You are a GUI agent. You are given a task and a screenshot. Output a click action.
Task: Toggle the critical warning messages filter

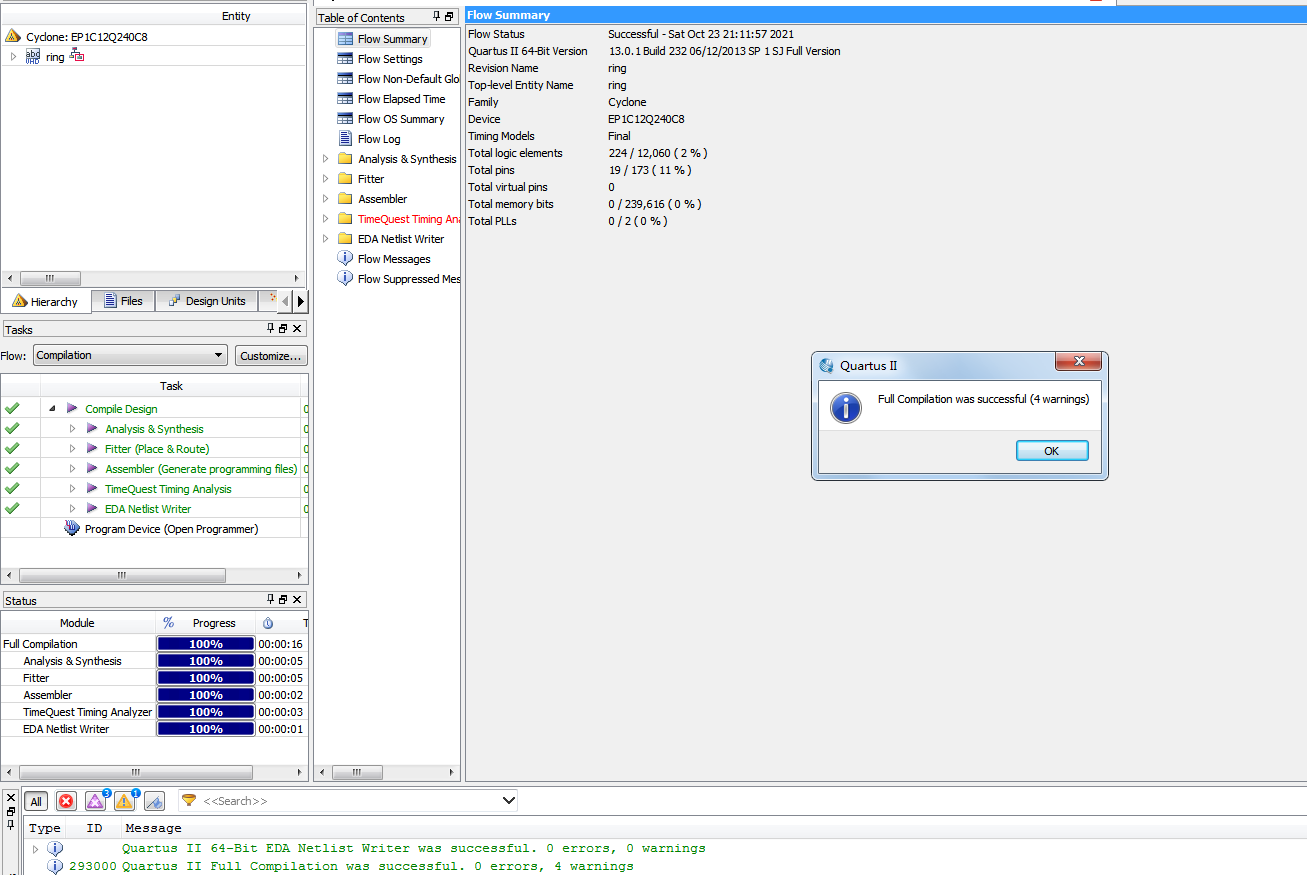96,800
